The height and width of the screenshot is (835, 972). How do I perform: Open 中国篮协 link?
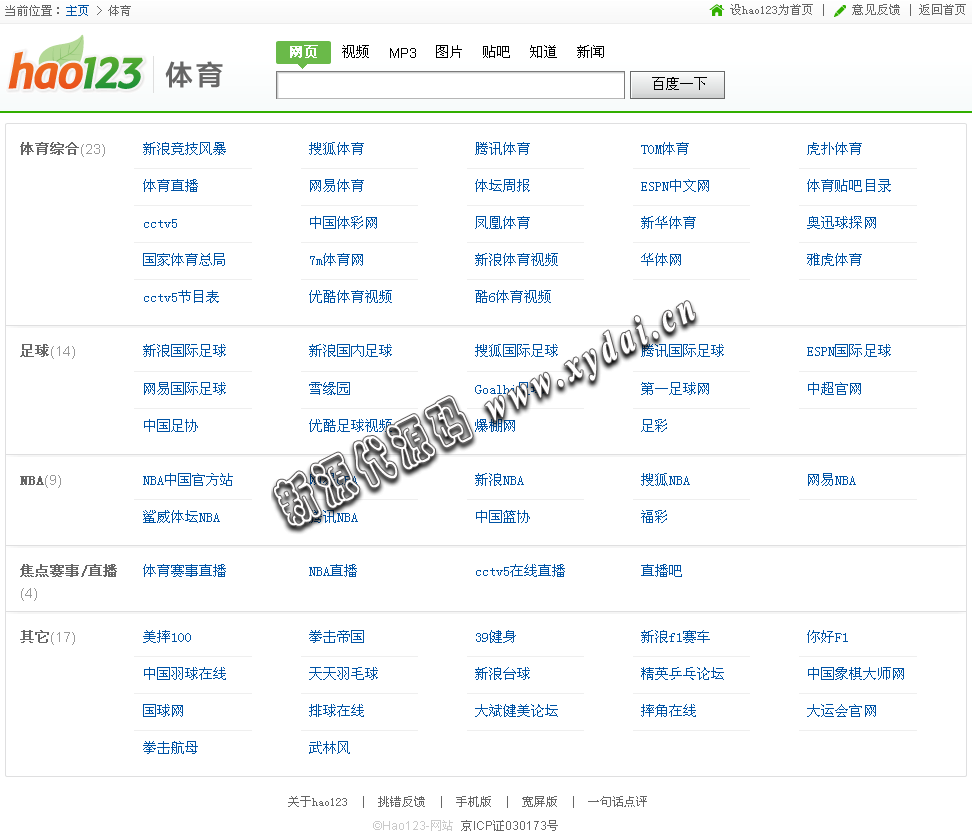coord(502,517)
